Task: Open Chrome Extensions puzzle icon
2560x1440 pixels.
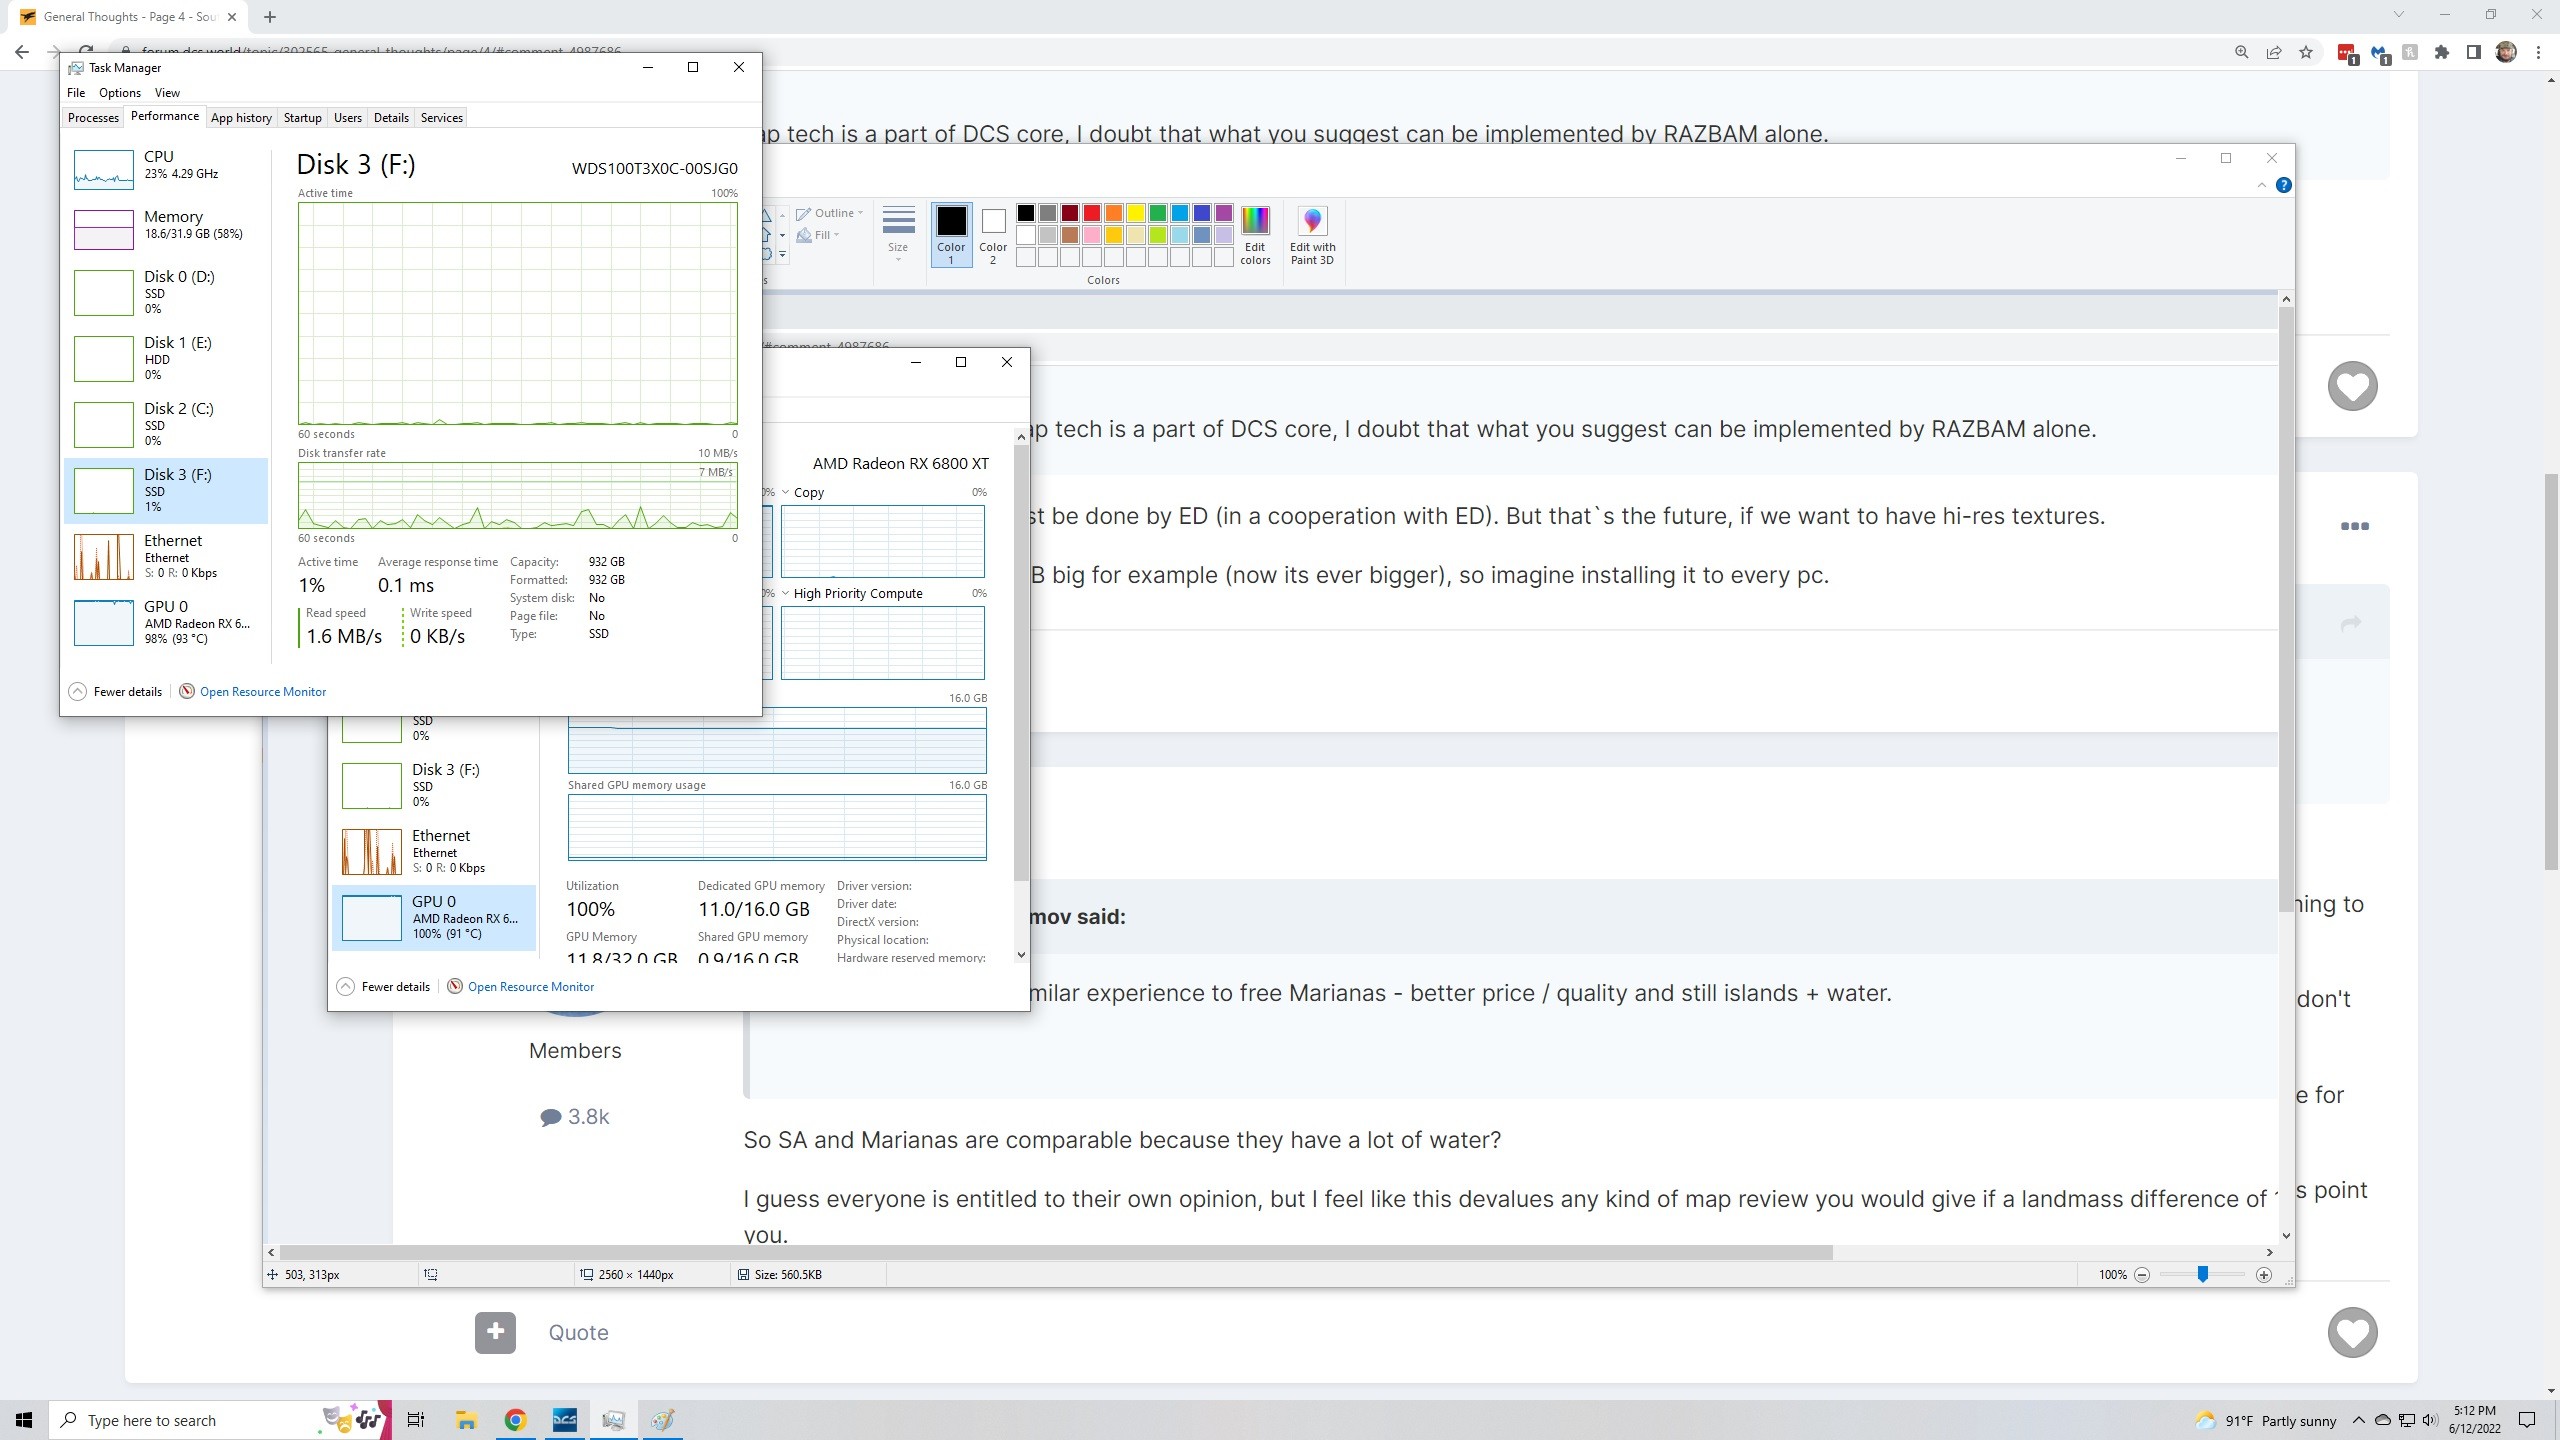Action: (2442, 52)
